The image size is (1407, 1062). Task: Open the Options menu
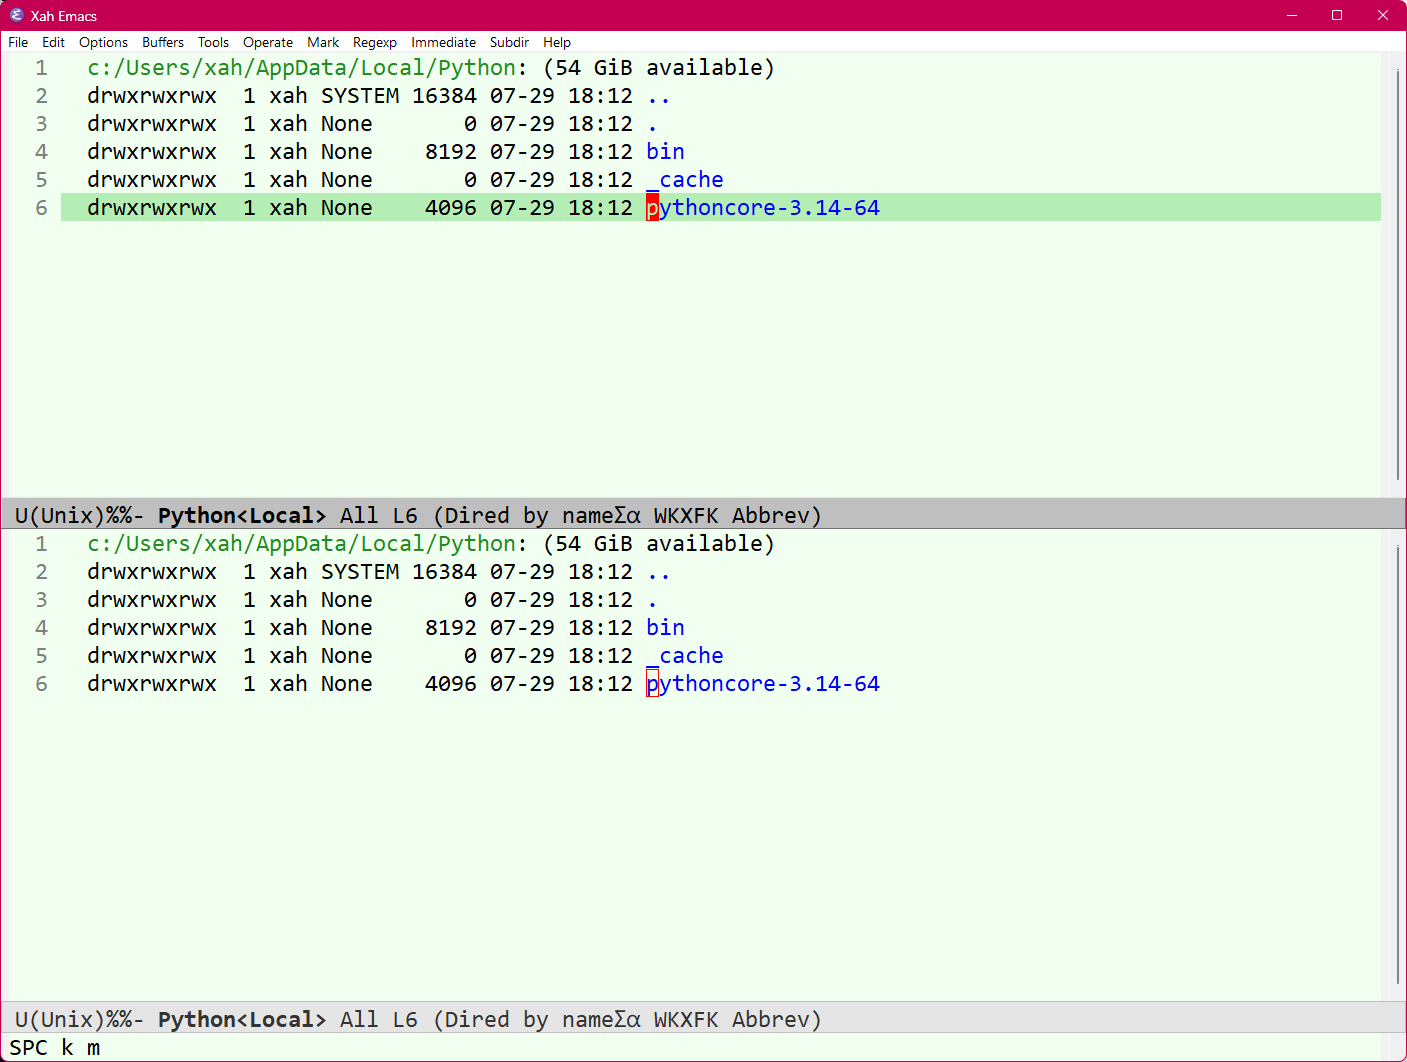103,42
